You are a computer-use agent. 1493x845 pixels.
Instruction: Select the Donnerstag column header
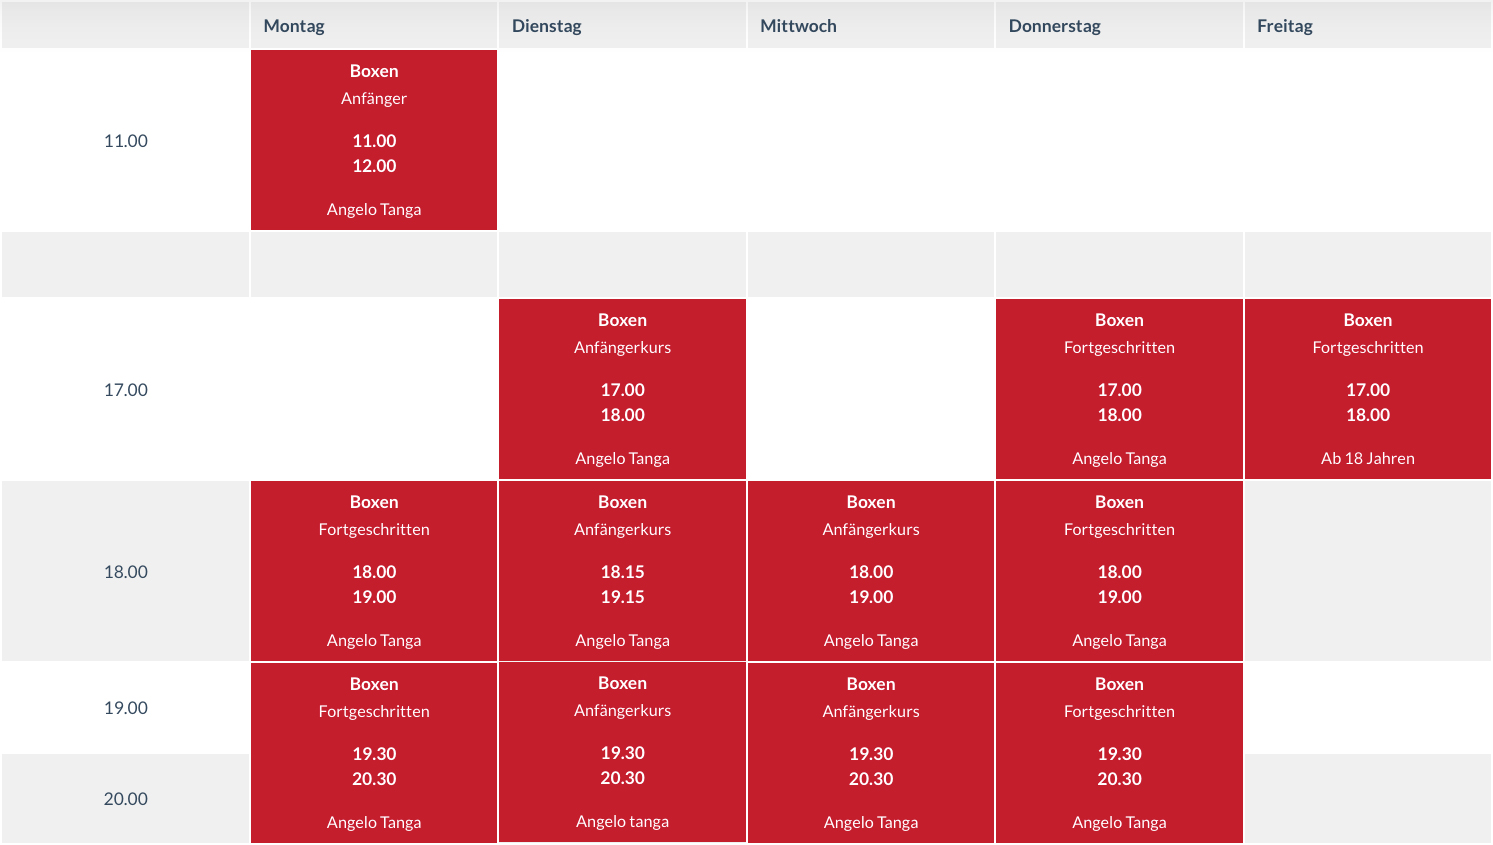(1054, 26)
